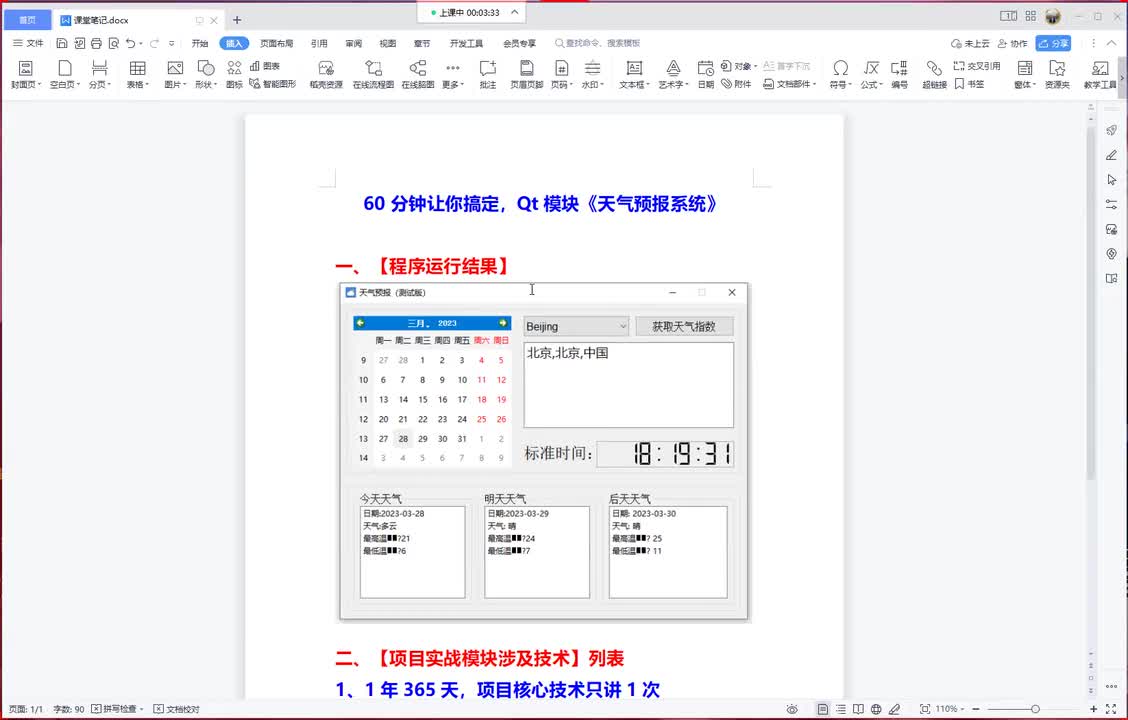Open 页眉页脚 header and footer
Screen dimensions: 1128x720
coord(527,74)
